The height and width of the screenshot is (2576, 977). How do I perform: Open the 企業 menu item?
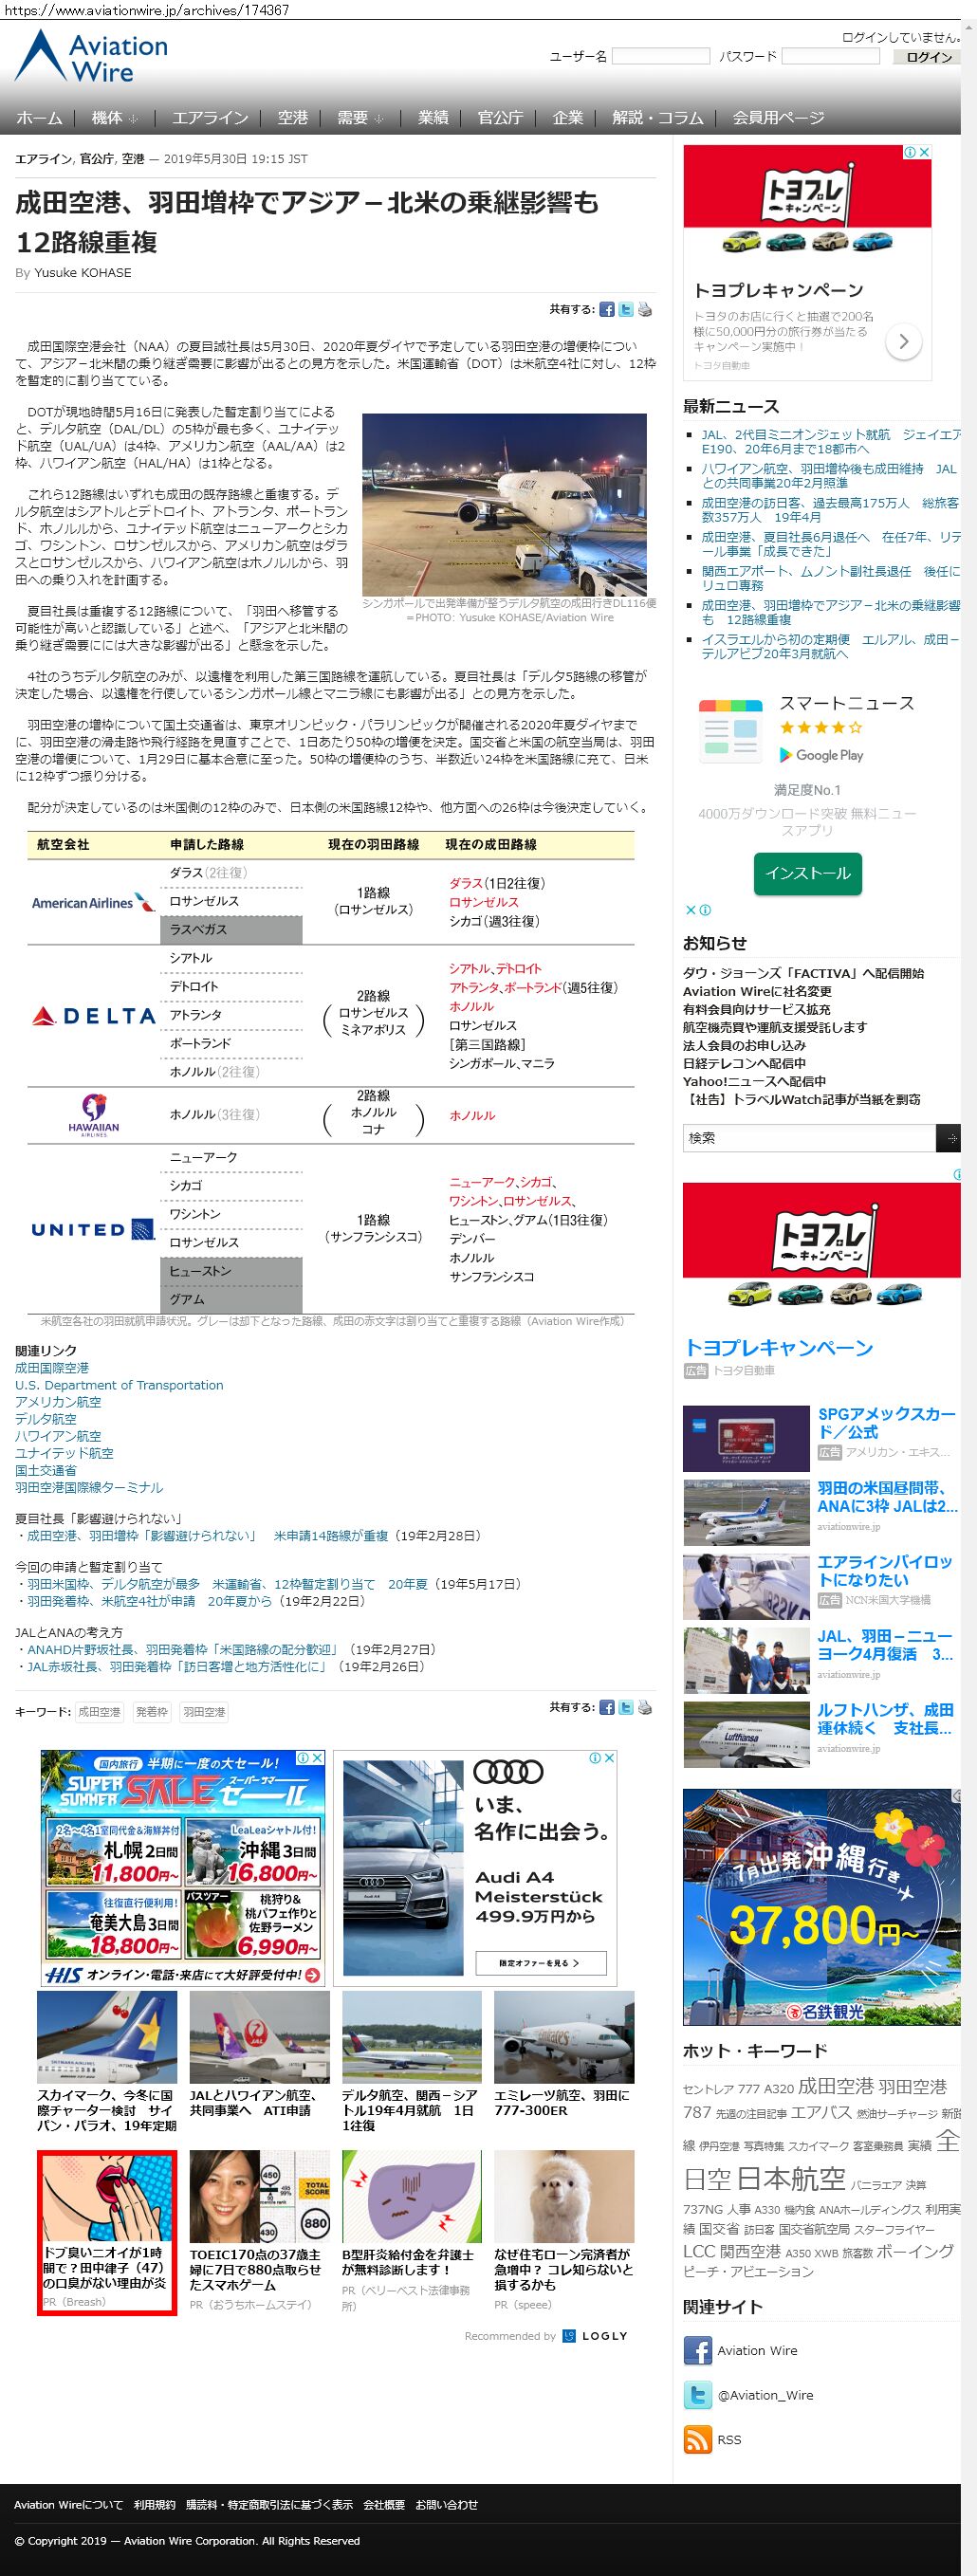point(568,118)
